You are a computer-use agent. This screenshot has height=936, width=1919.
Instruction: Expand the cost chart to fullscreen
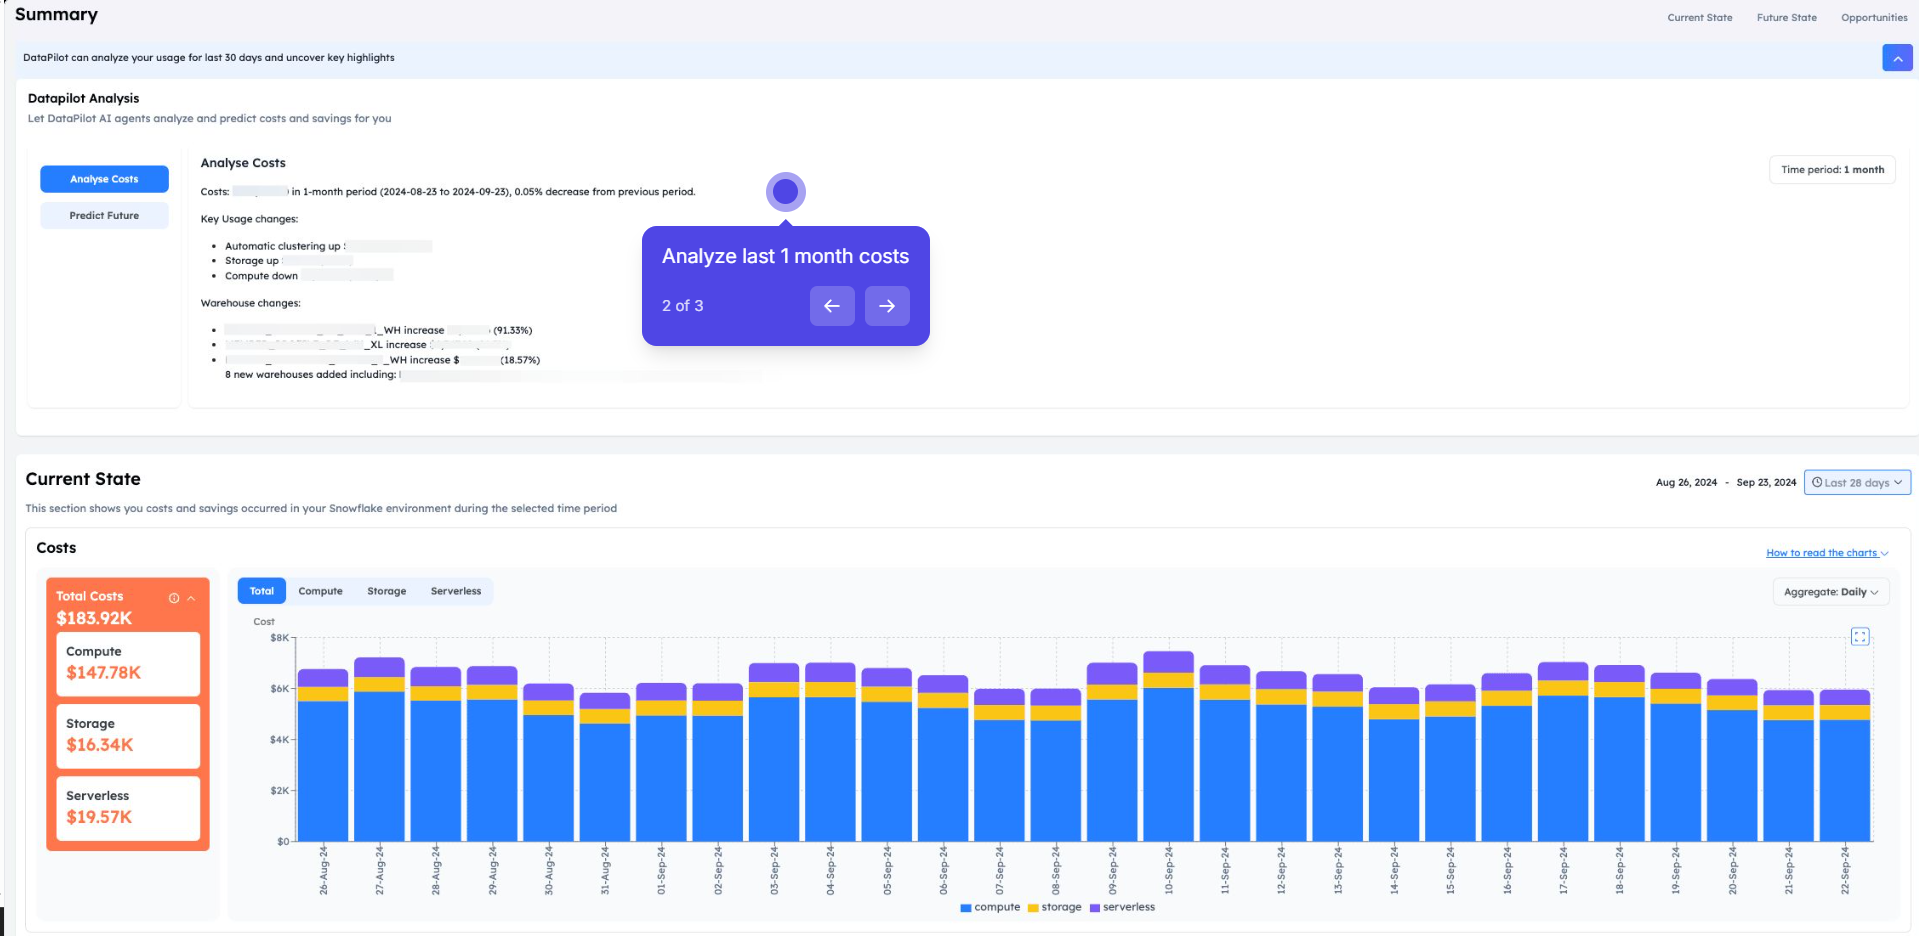[x=1860, y=637]
